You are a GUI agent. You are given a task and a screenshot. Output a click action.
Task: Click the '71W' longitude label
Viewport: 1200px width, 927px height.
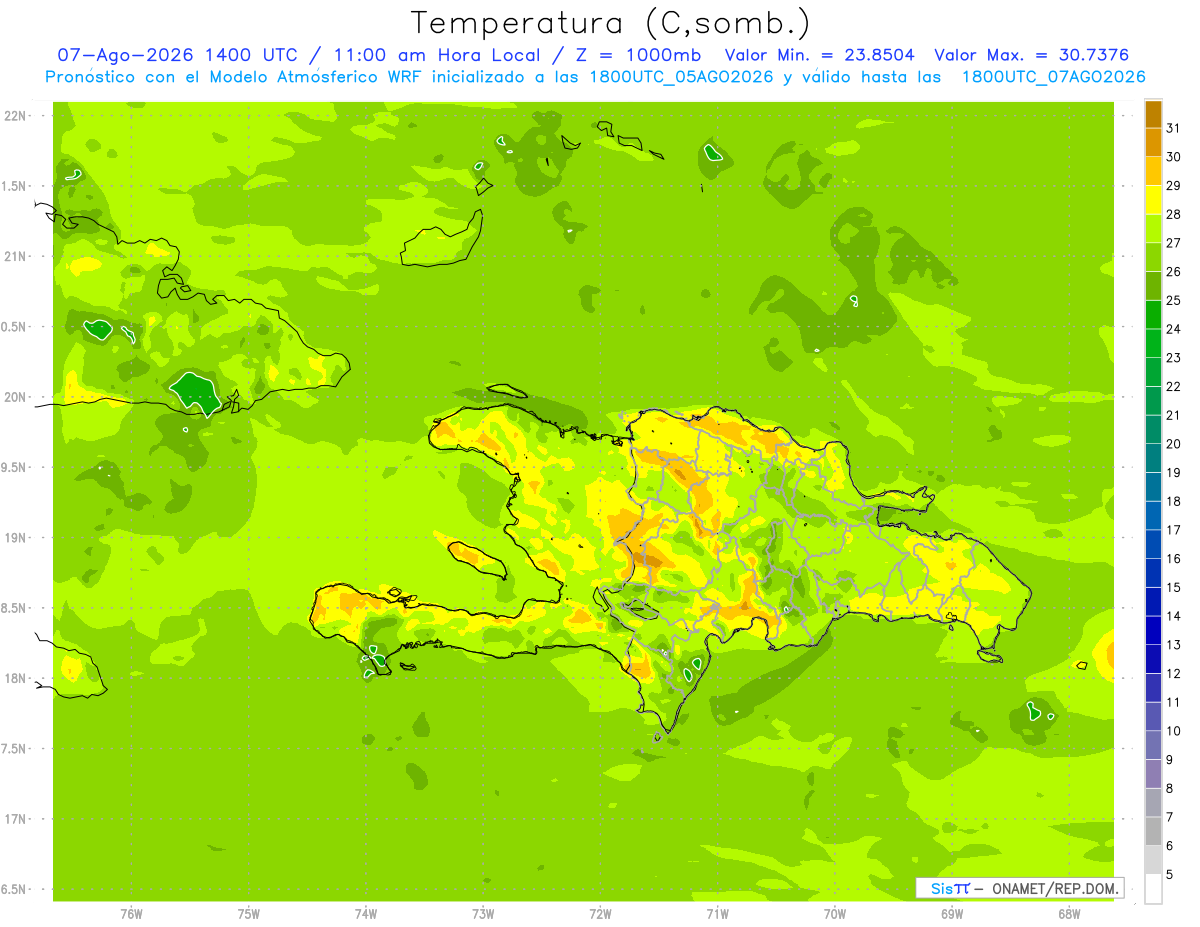coord(717,914)
